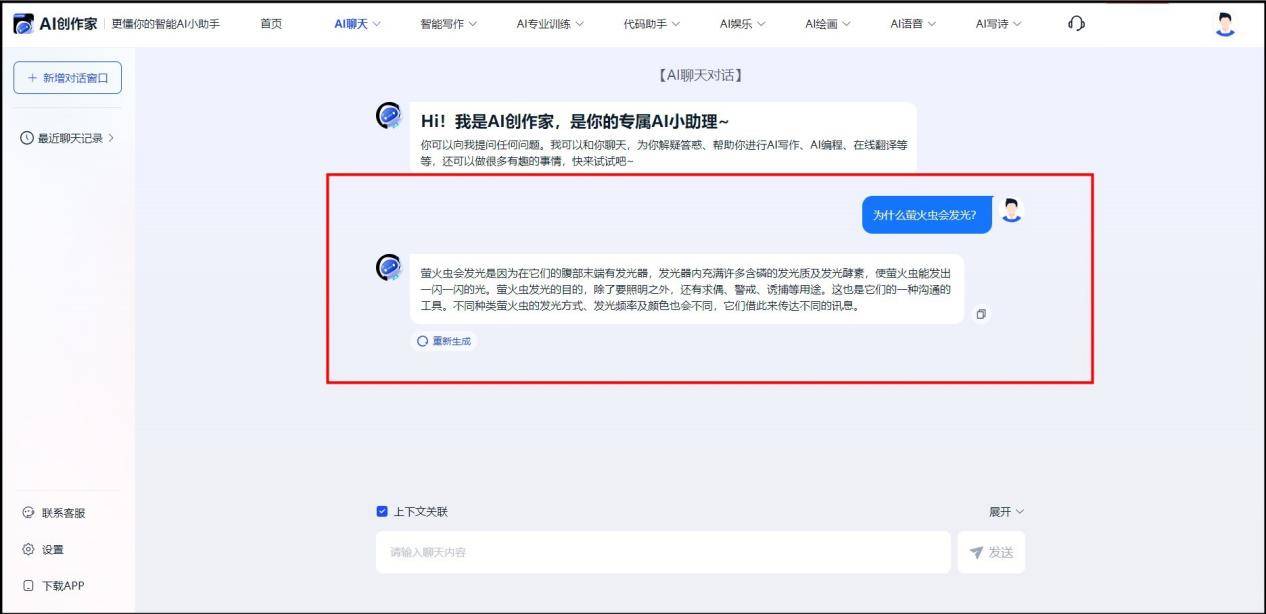The width and height of the screenshot is (1266, 614).
Task: Copy the firefly answer with copy icon
Action: click(x=981, y=314)
